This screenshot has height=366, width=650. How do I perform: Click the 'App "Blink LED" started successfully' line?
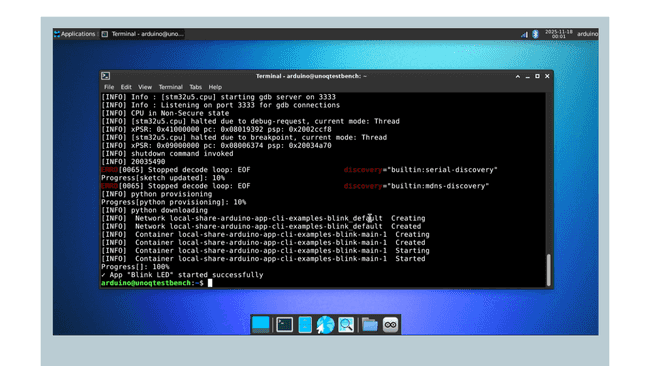(x=182, y=275)
